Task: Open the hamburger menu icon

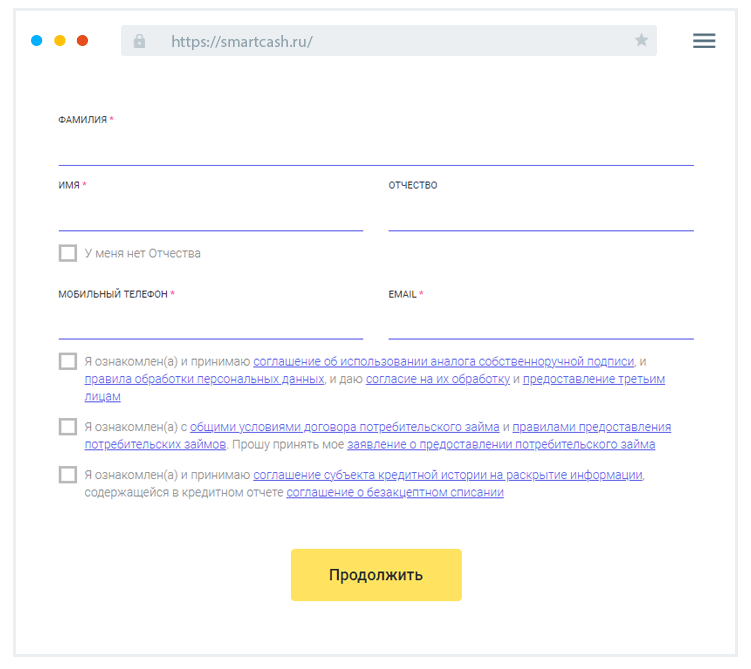Action: click(x=704, y=41)
